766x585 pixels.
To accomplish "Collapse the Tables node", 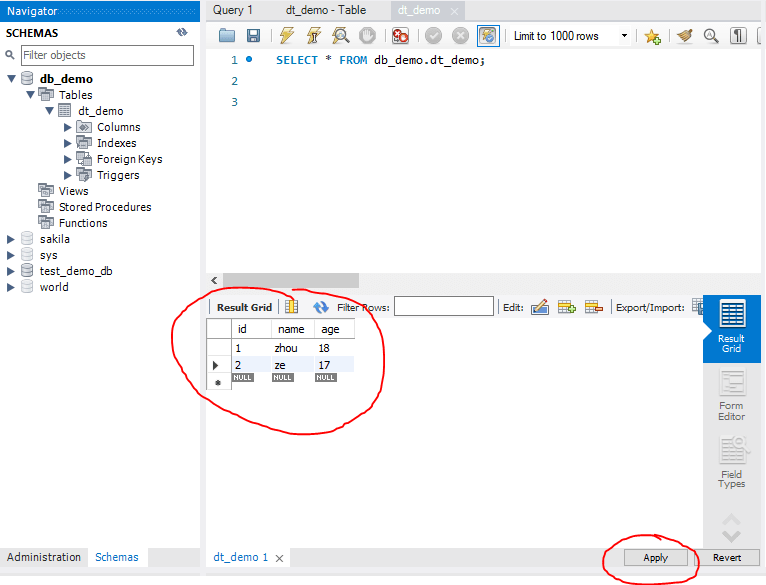I will [30, 95].
